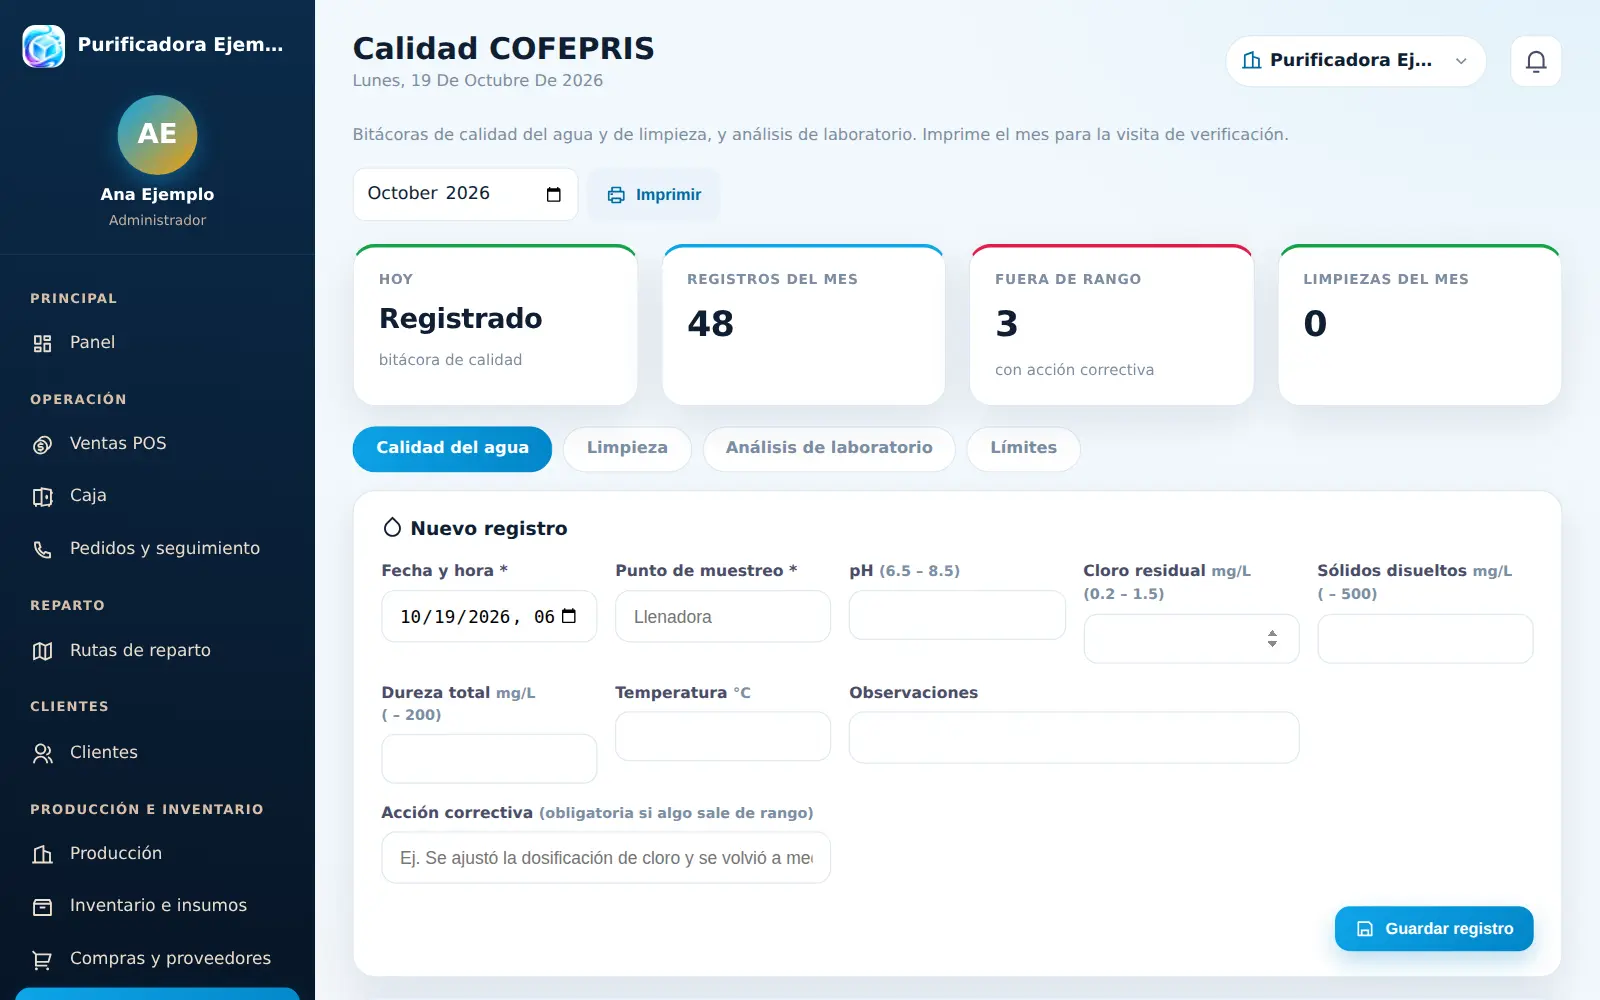Click the Cloro residual input field

1191,639
